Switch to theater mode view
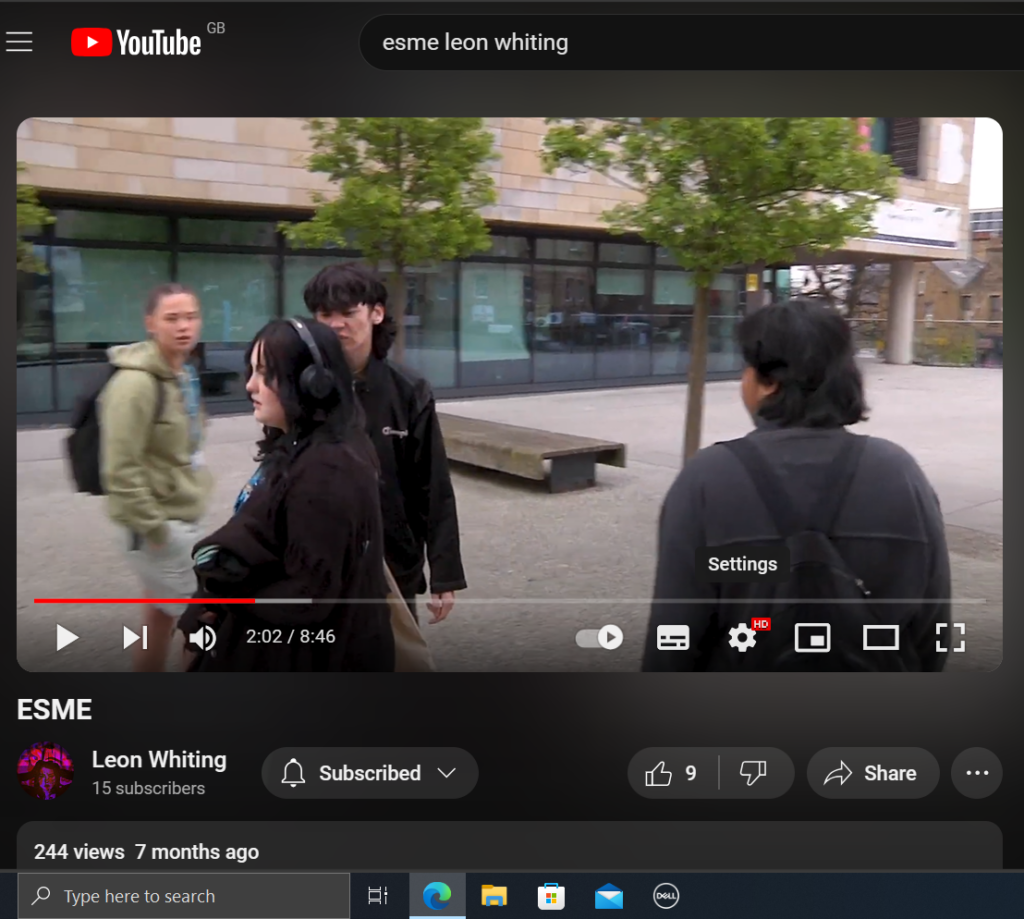The height and width of the screenshot is (919, 1024). pos(881,637)
